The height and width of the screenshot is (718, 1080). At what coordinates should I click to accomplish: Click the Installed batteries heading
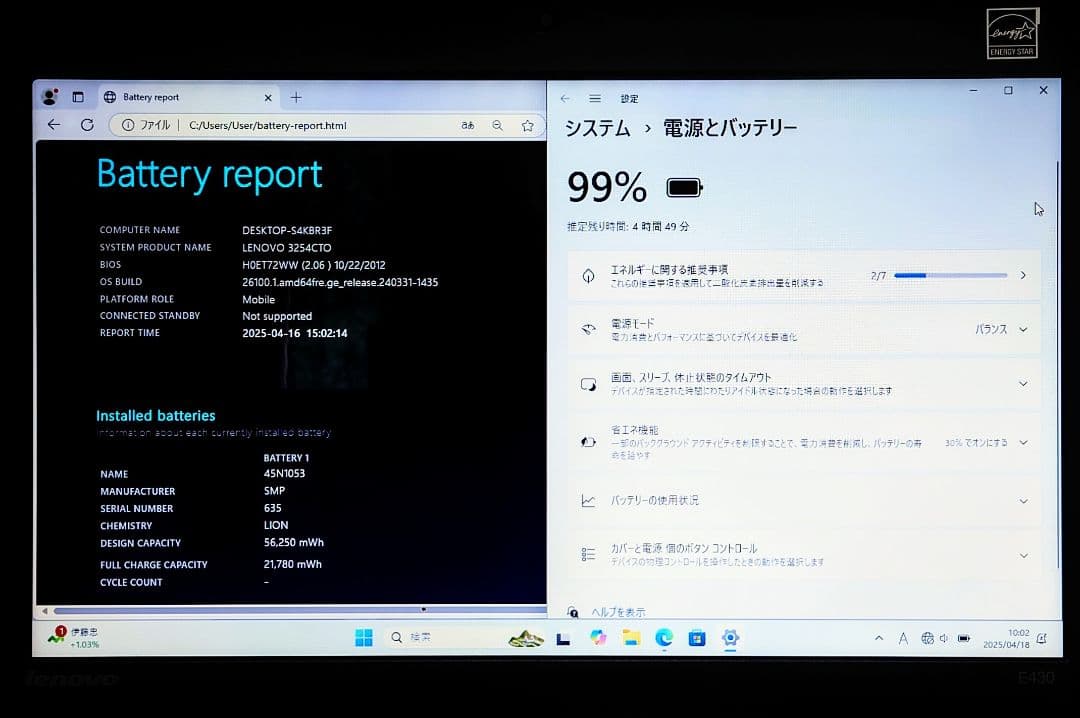[156, 416]
